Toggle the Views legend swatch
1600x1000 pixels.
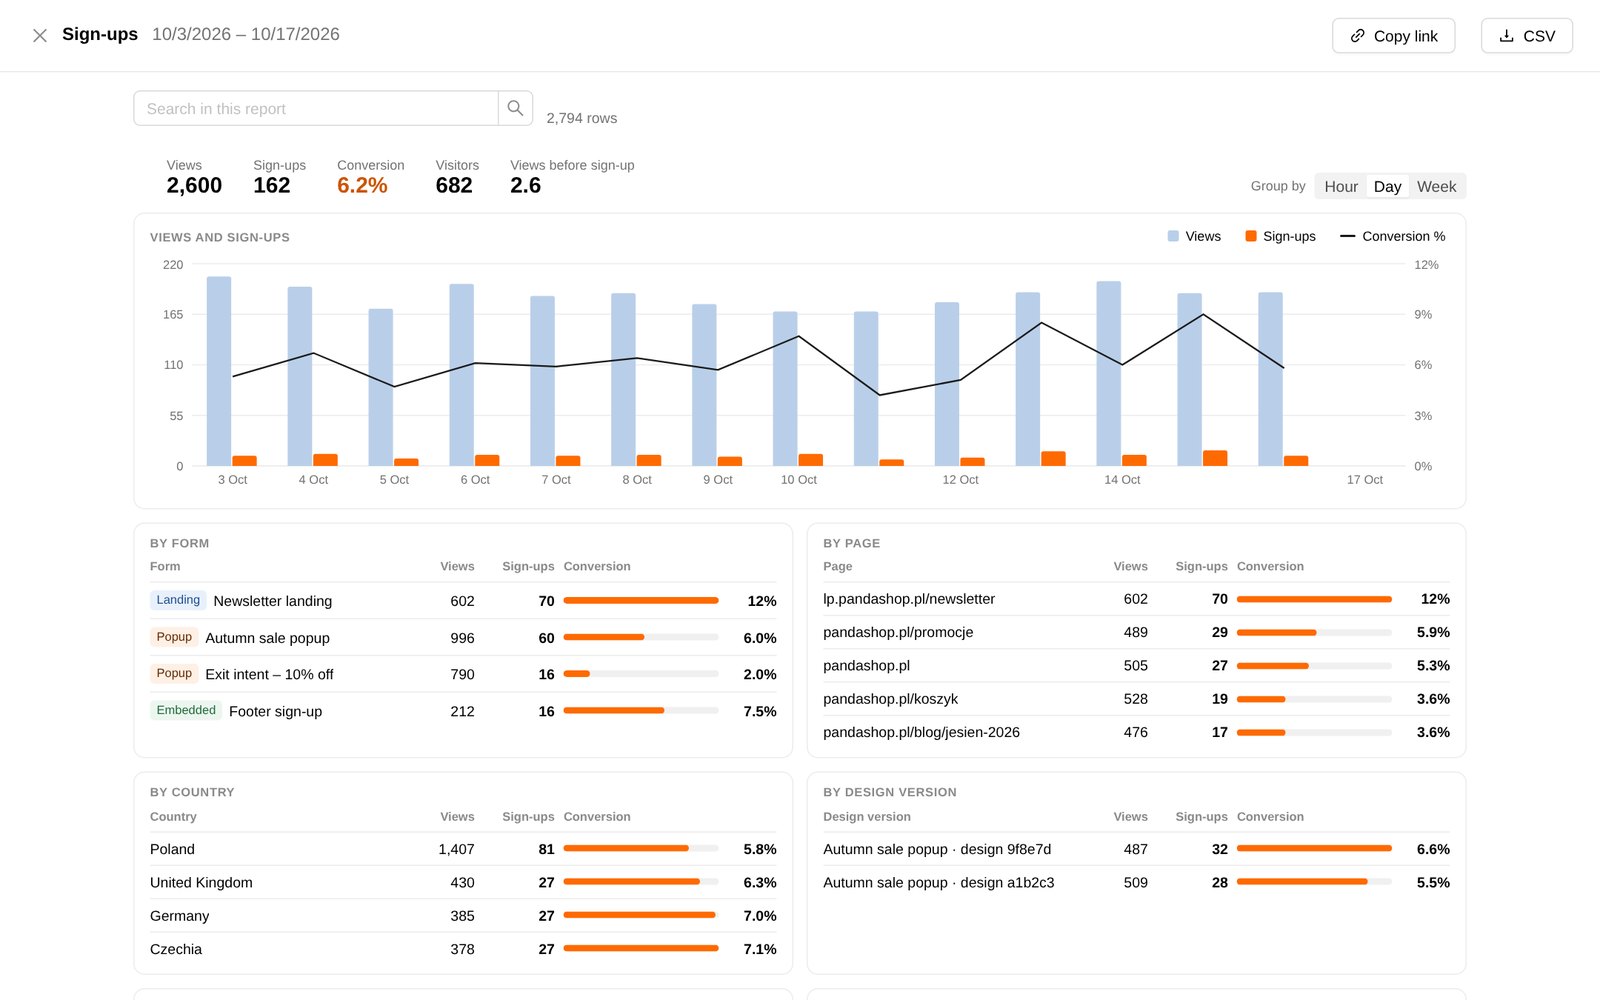(1173, 236)
